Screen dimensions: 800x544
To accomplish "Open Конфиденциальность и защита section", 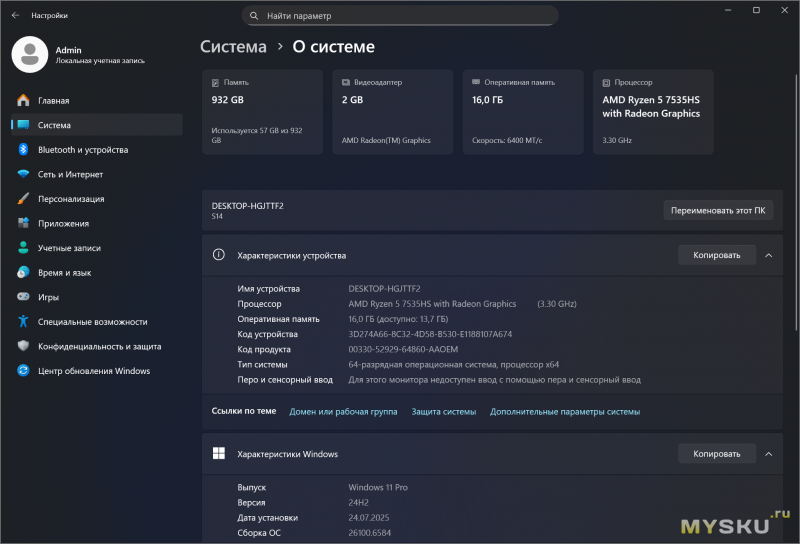I will (97, 346).
